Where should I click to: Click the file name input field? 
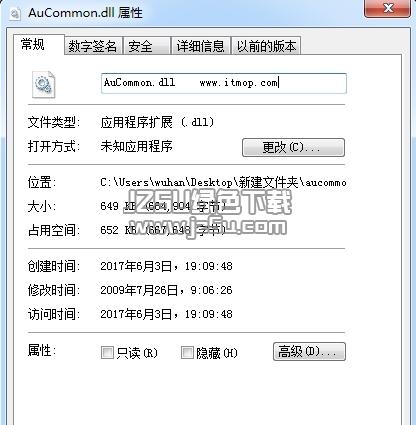(x=224, y=83)
